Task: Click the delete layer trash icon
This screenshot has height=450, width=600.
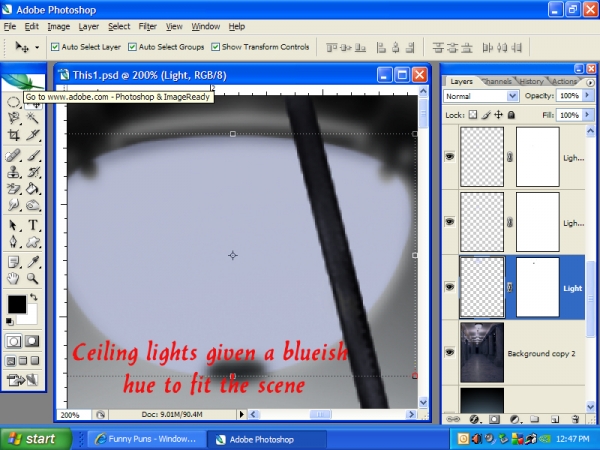Action: pyautogui.click(x=574, y=419)
